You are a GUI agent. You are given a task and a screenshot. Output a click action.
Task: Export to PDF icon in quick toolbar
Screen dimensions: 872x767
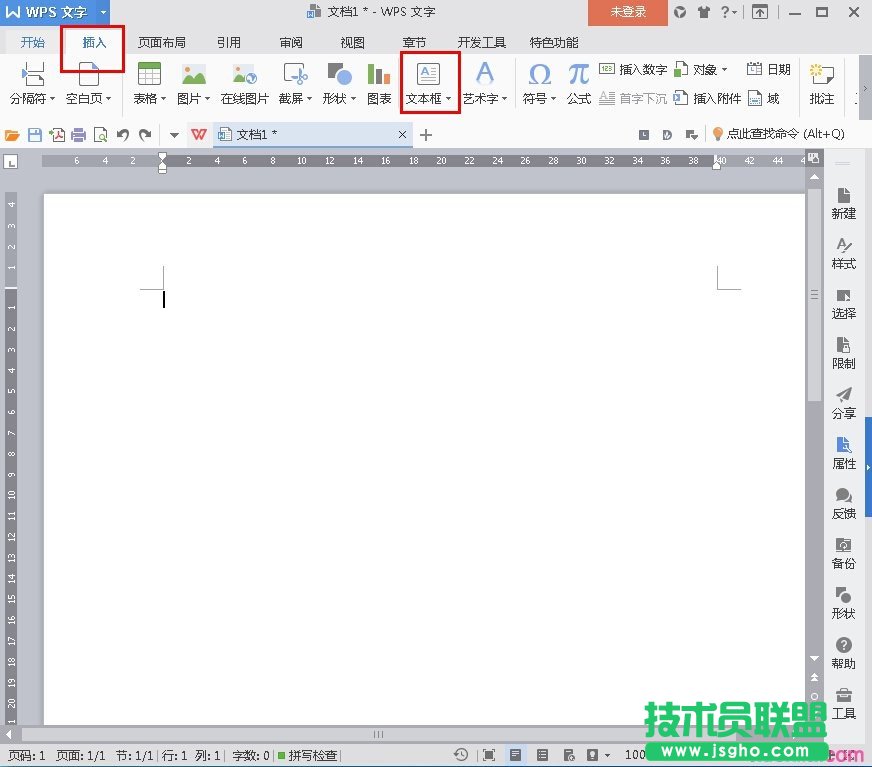pyautogui.click(x=57, y=135)
